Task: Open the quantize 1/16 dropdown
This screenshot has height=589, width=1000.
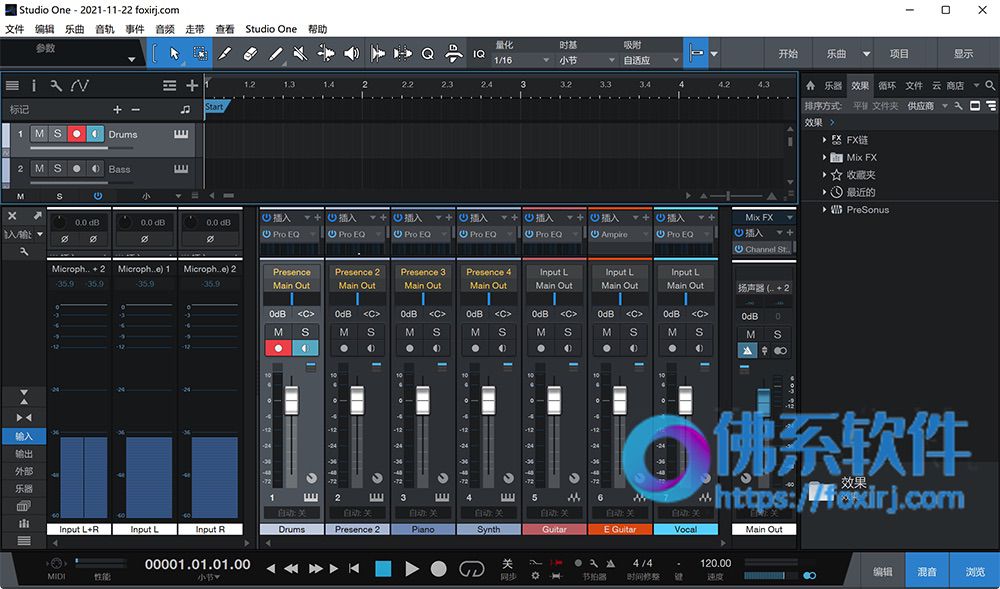Action: (521, 60)
